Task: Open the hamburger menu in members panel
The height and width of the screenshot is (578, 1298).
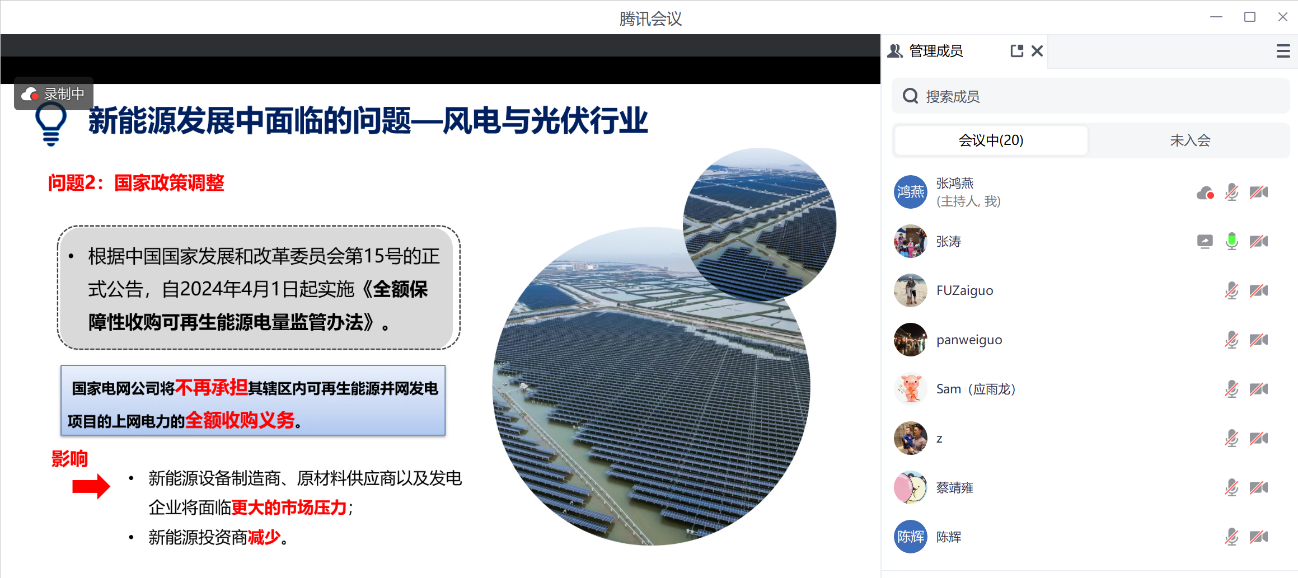Action: coord(1283,51)
